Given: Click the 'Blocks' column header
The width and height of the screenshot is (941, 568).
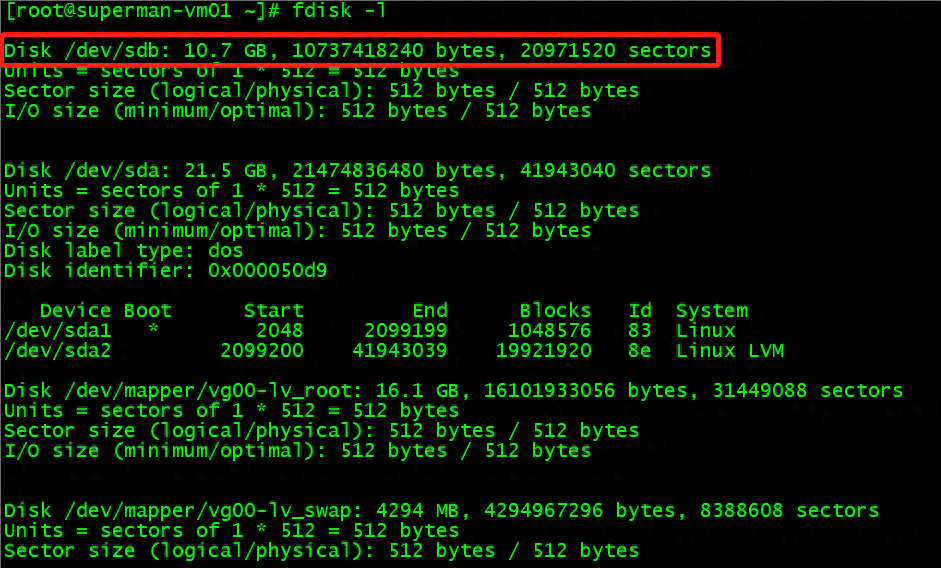Looking at the screenshot, I should click(555, 310).
